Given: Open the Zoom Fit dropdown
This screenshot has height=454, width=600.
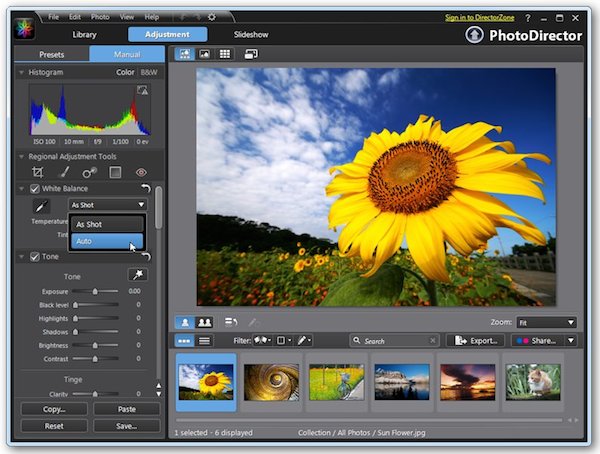Looking at the screenshot, I should [x=546, y=322].
